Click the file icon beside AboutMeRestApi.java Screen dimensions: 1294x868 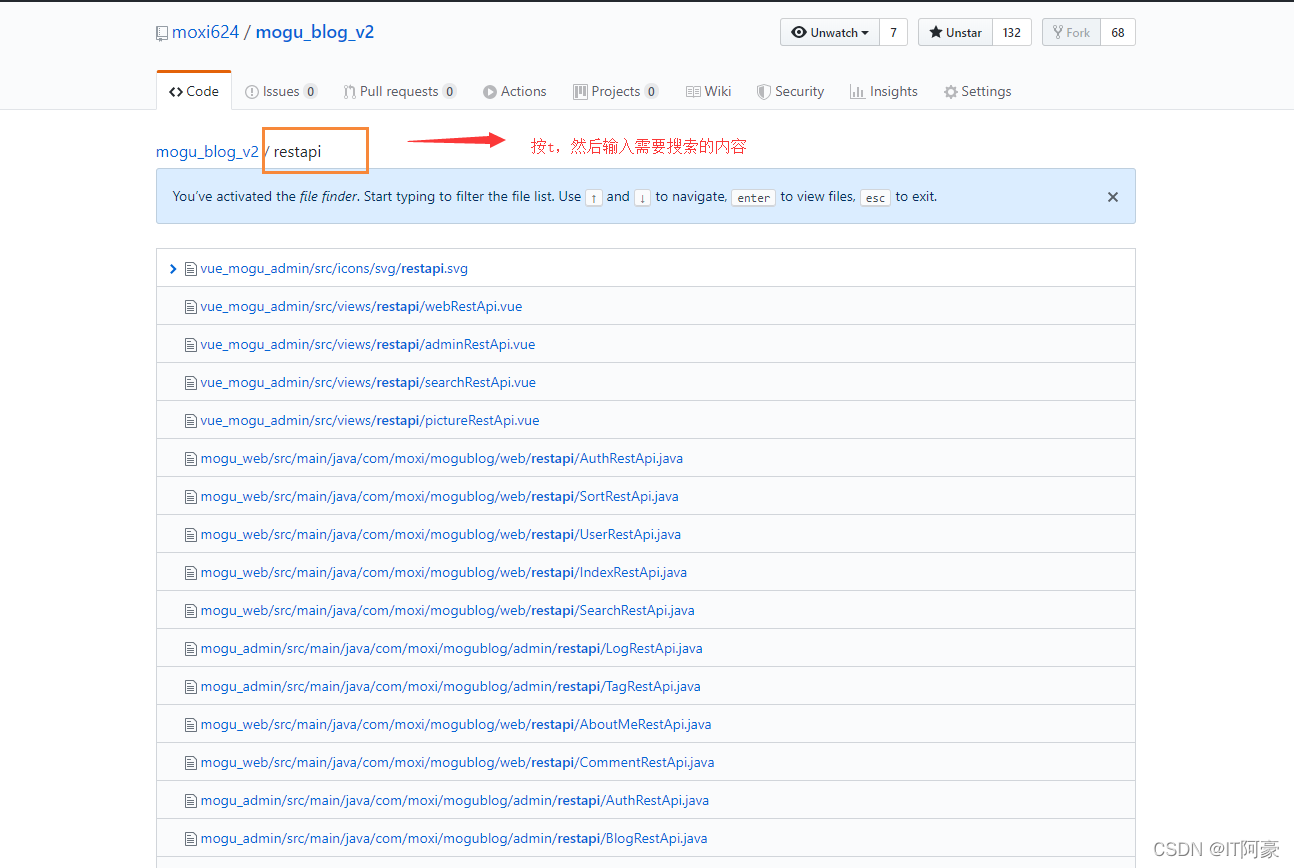point(190,725)
